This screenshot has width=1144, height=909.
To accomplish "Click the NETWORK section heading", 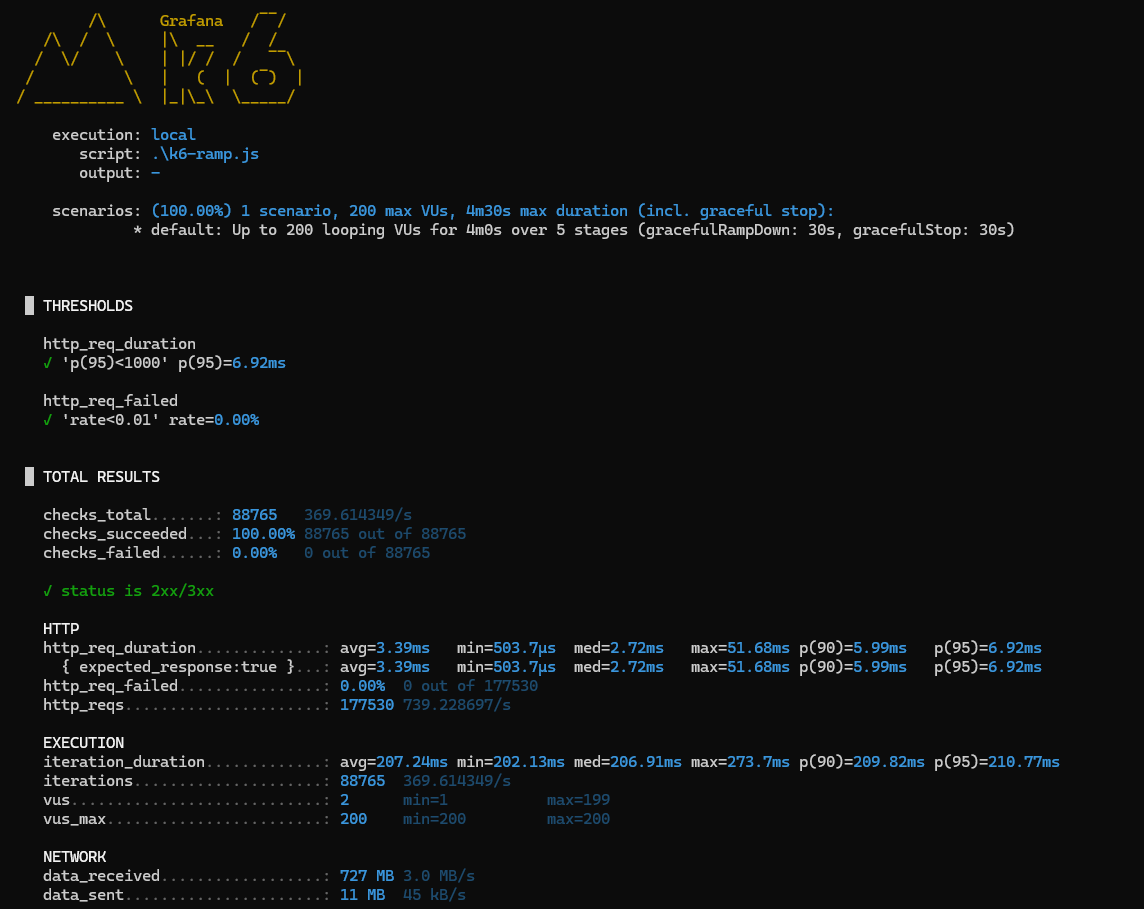I will pyautogui.click(x=74, y=856).
